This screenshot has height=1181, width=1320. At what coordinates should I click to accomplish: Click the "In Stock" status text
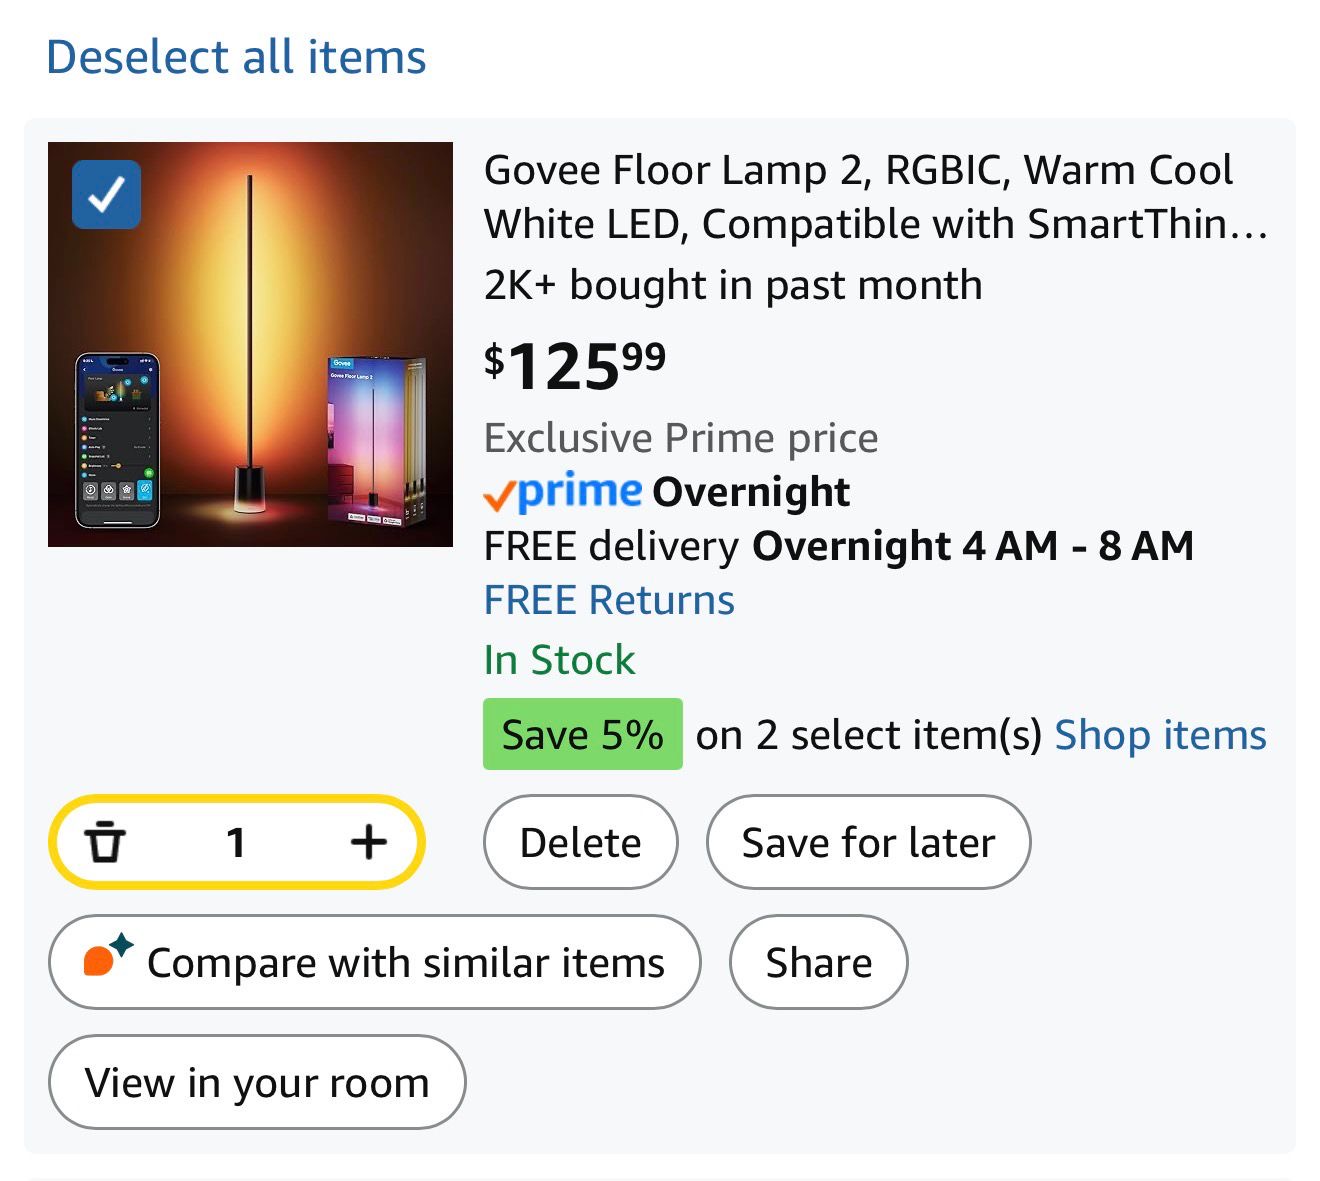[x=559, y=660]
